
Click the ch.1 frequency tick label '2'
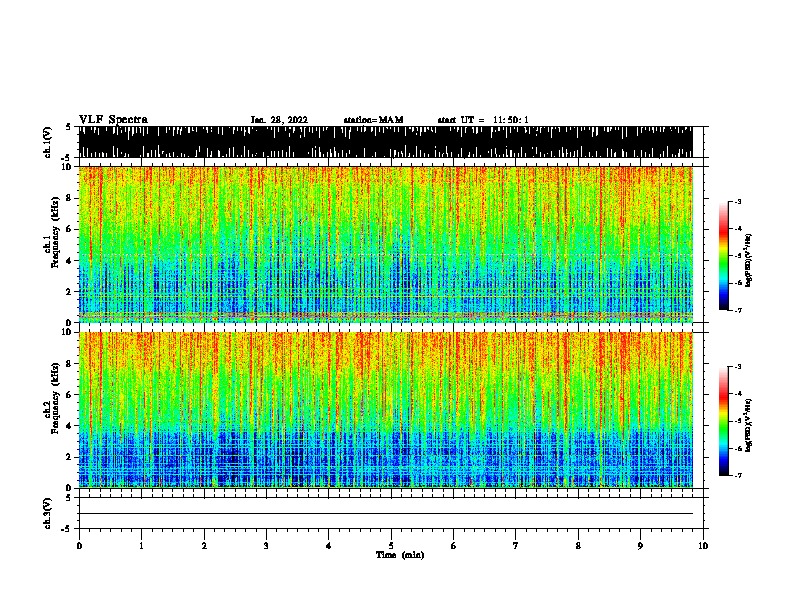tap(69, 292)
